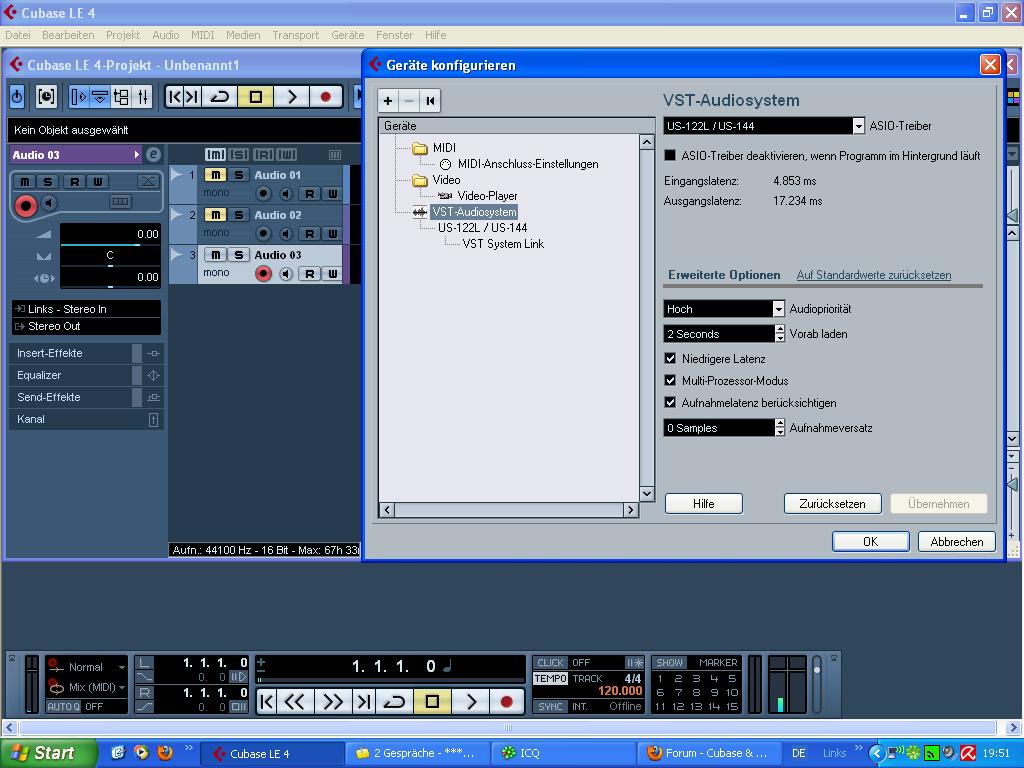Open the Mixer from project toolbar
This screenshot has width=1024, height=768.
142,97
